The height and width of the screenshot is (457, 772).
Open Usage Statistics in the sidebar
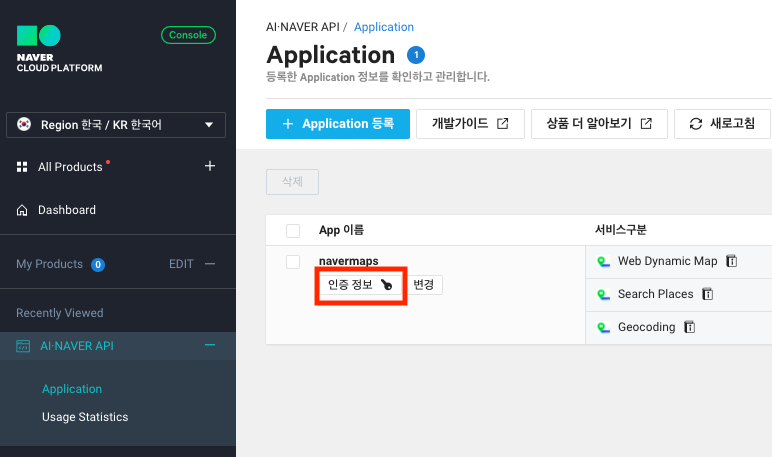point(85,417)
